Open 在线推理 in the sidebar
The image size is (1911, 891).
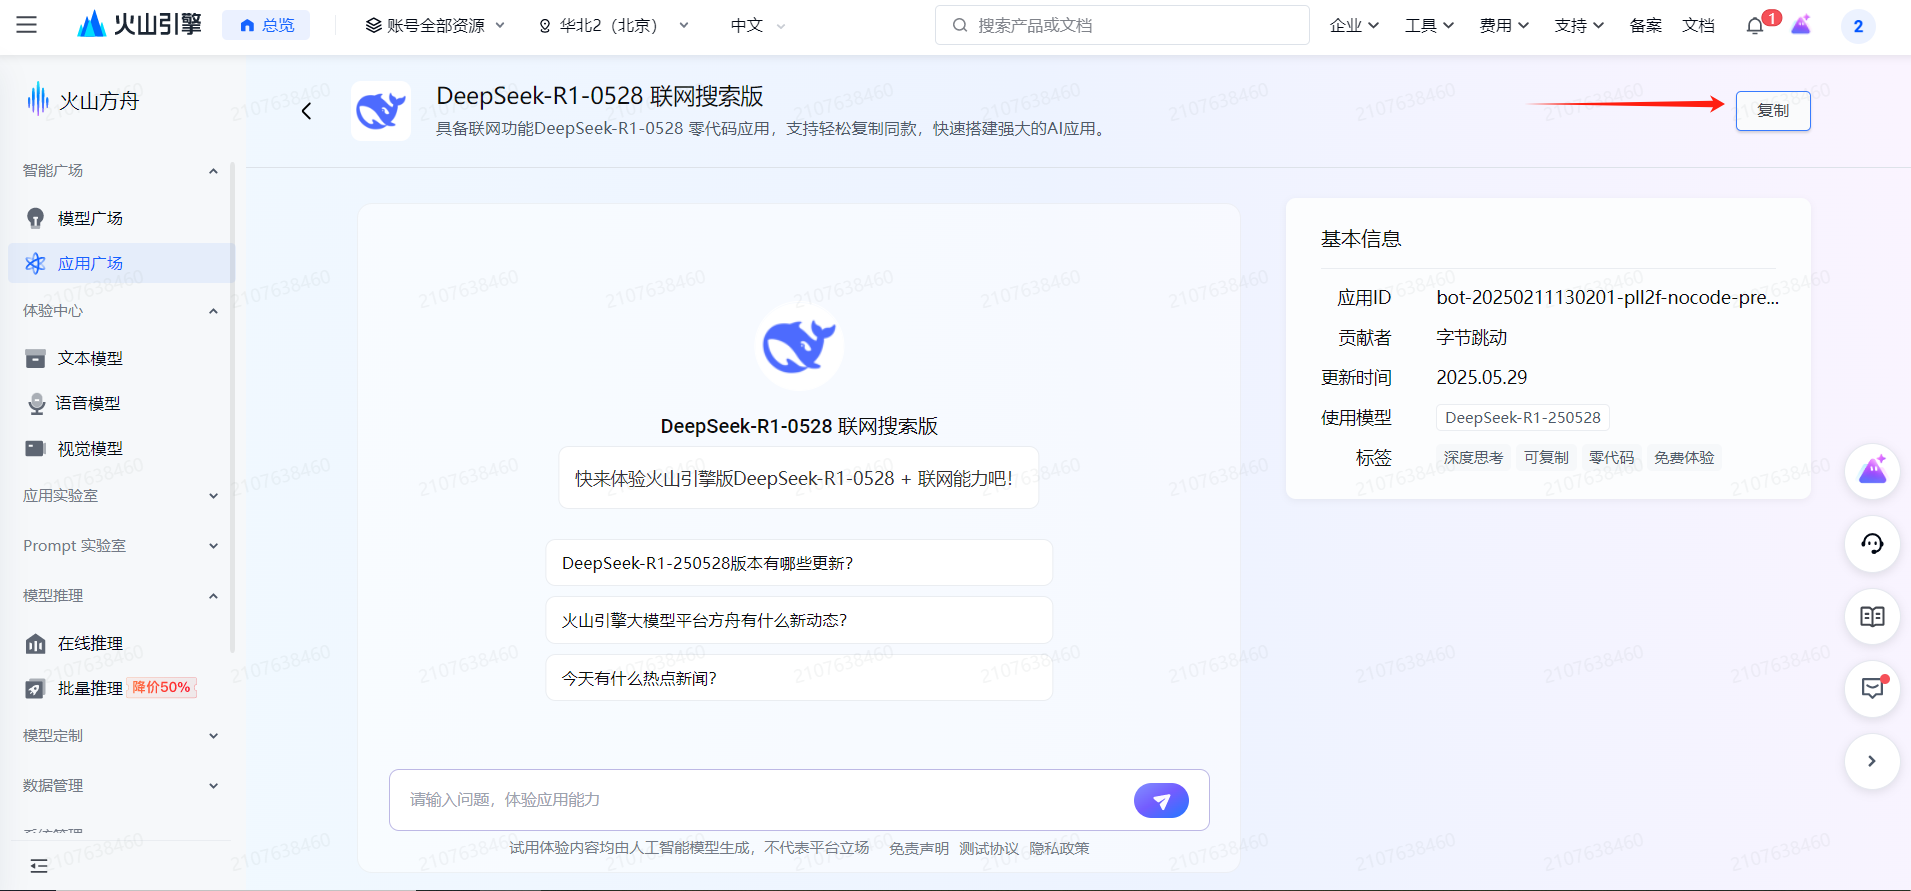point(120,643)
